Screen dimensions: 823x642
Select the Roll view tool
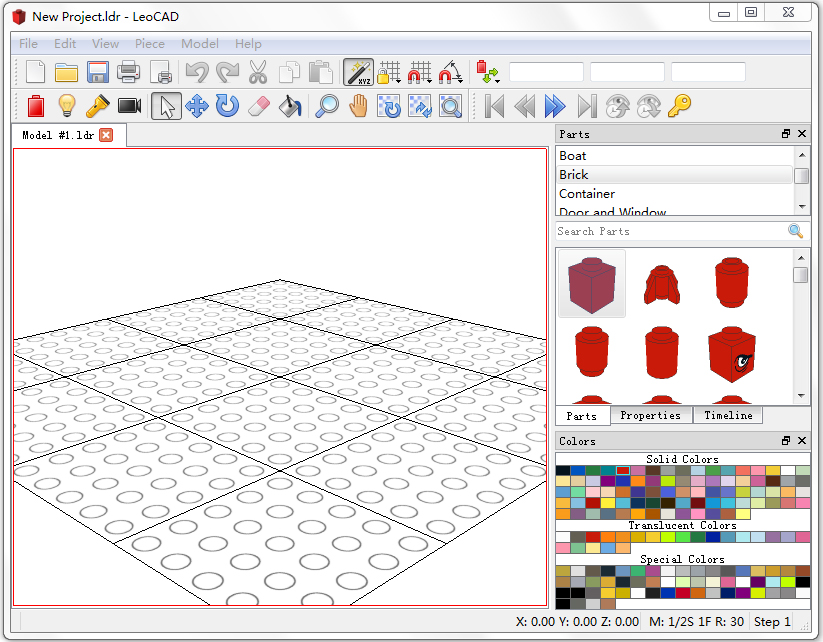420,106
